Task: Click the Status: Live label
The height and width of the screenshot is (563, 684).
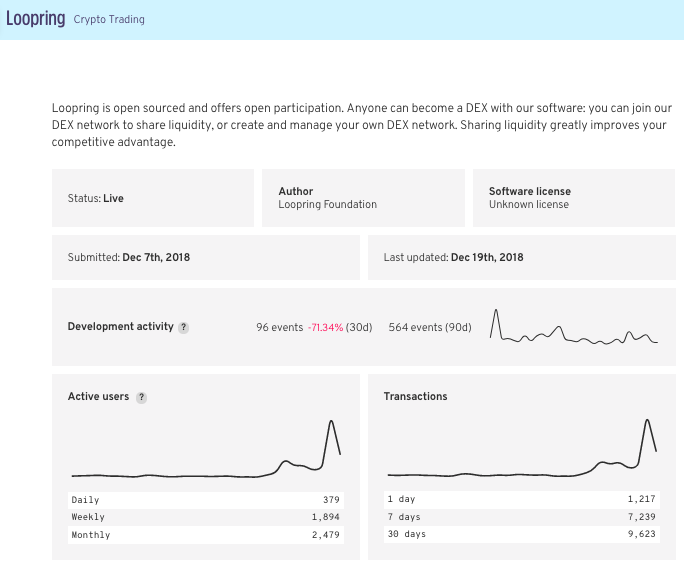Action: click(96, 198)
